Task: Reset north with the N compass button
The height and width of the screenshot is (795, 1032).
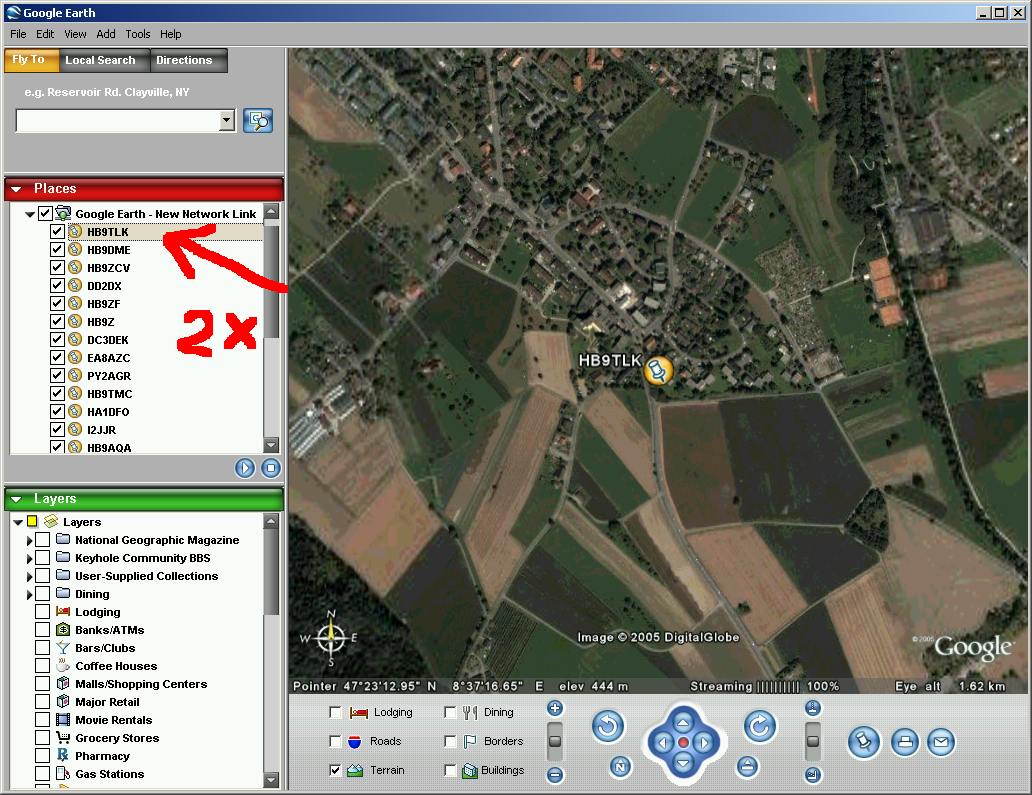Action: 620,767
